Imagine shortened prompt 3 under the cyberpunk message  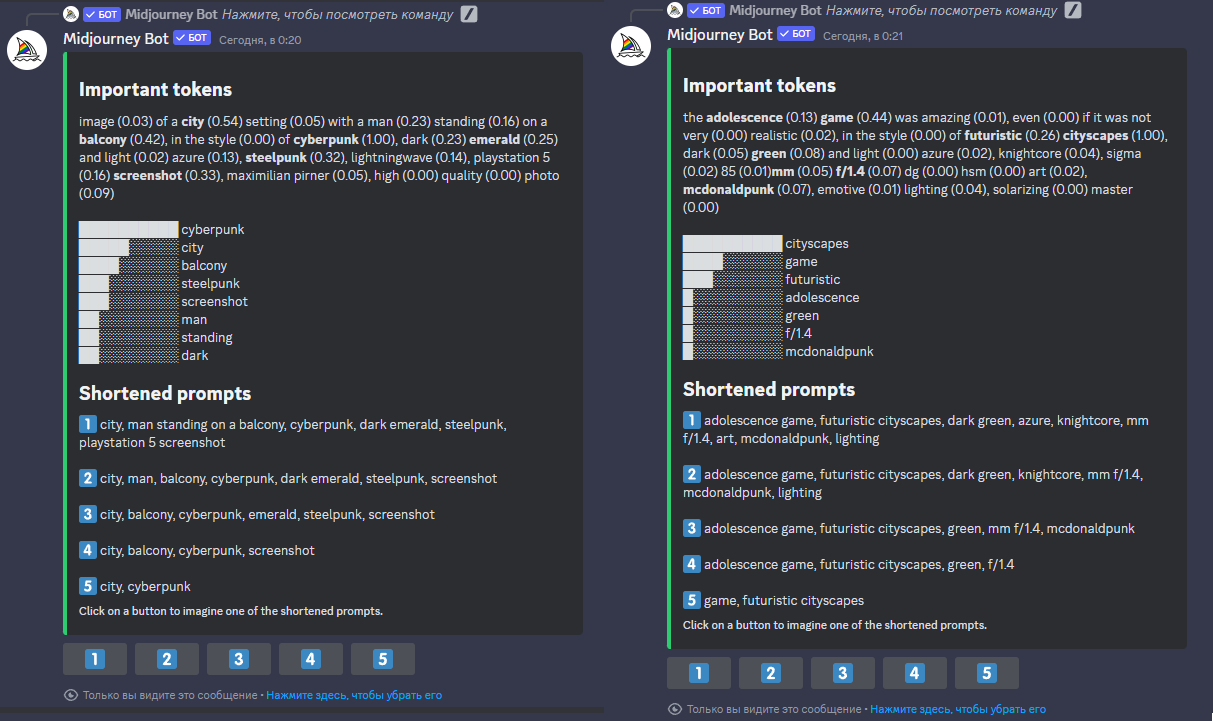pos(239,659)
